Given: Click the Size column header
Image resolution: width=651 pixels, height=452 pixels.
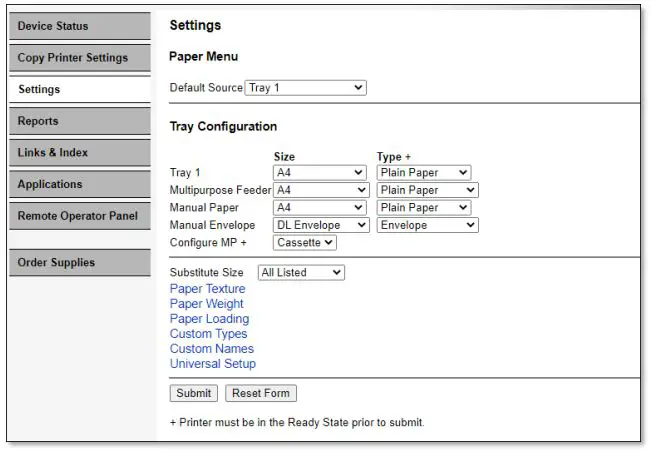Looking at the screenshot, I should 284,157.
